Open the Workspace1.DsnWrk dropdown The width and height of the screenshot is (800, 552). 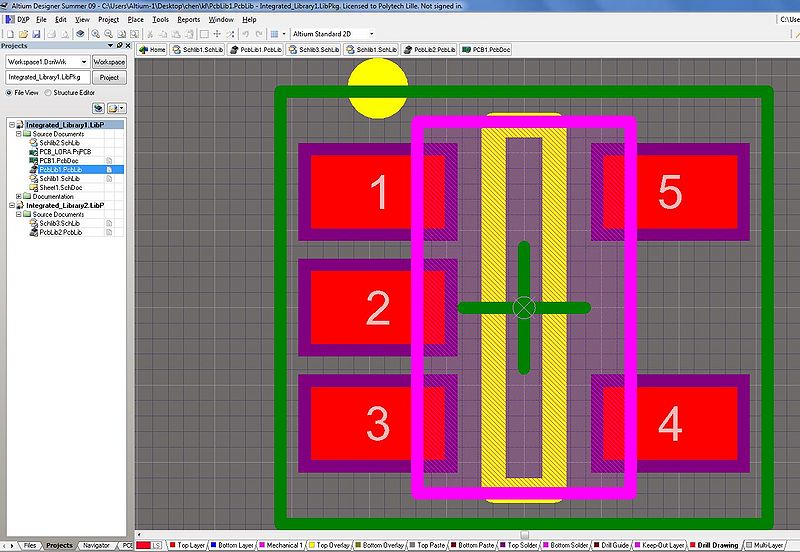(83, 62)
